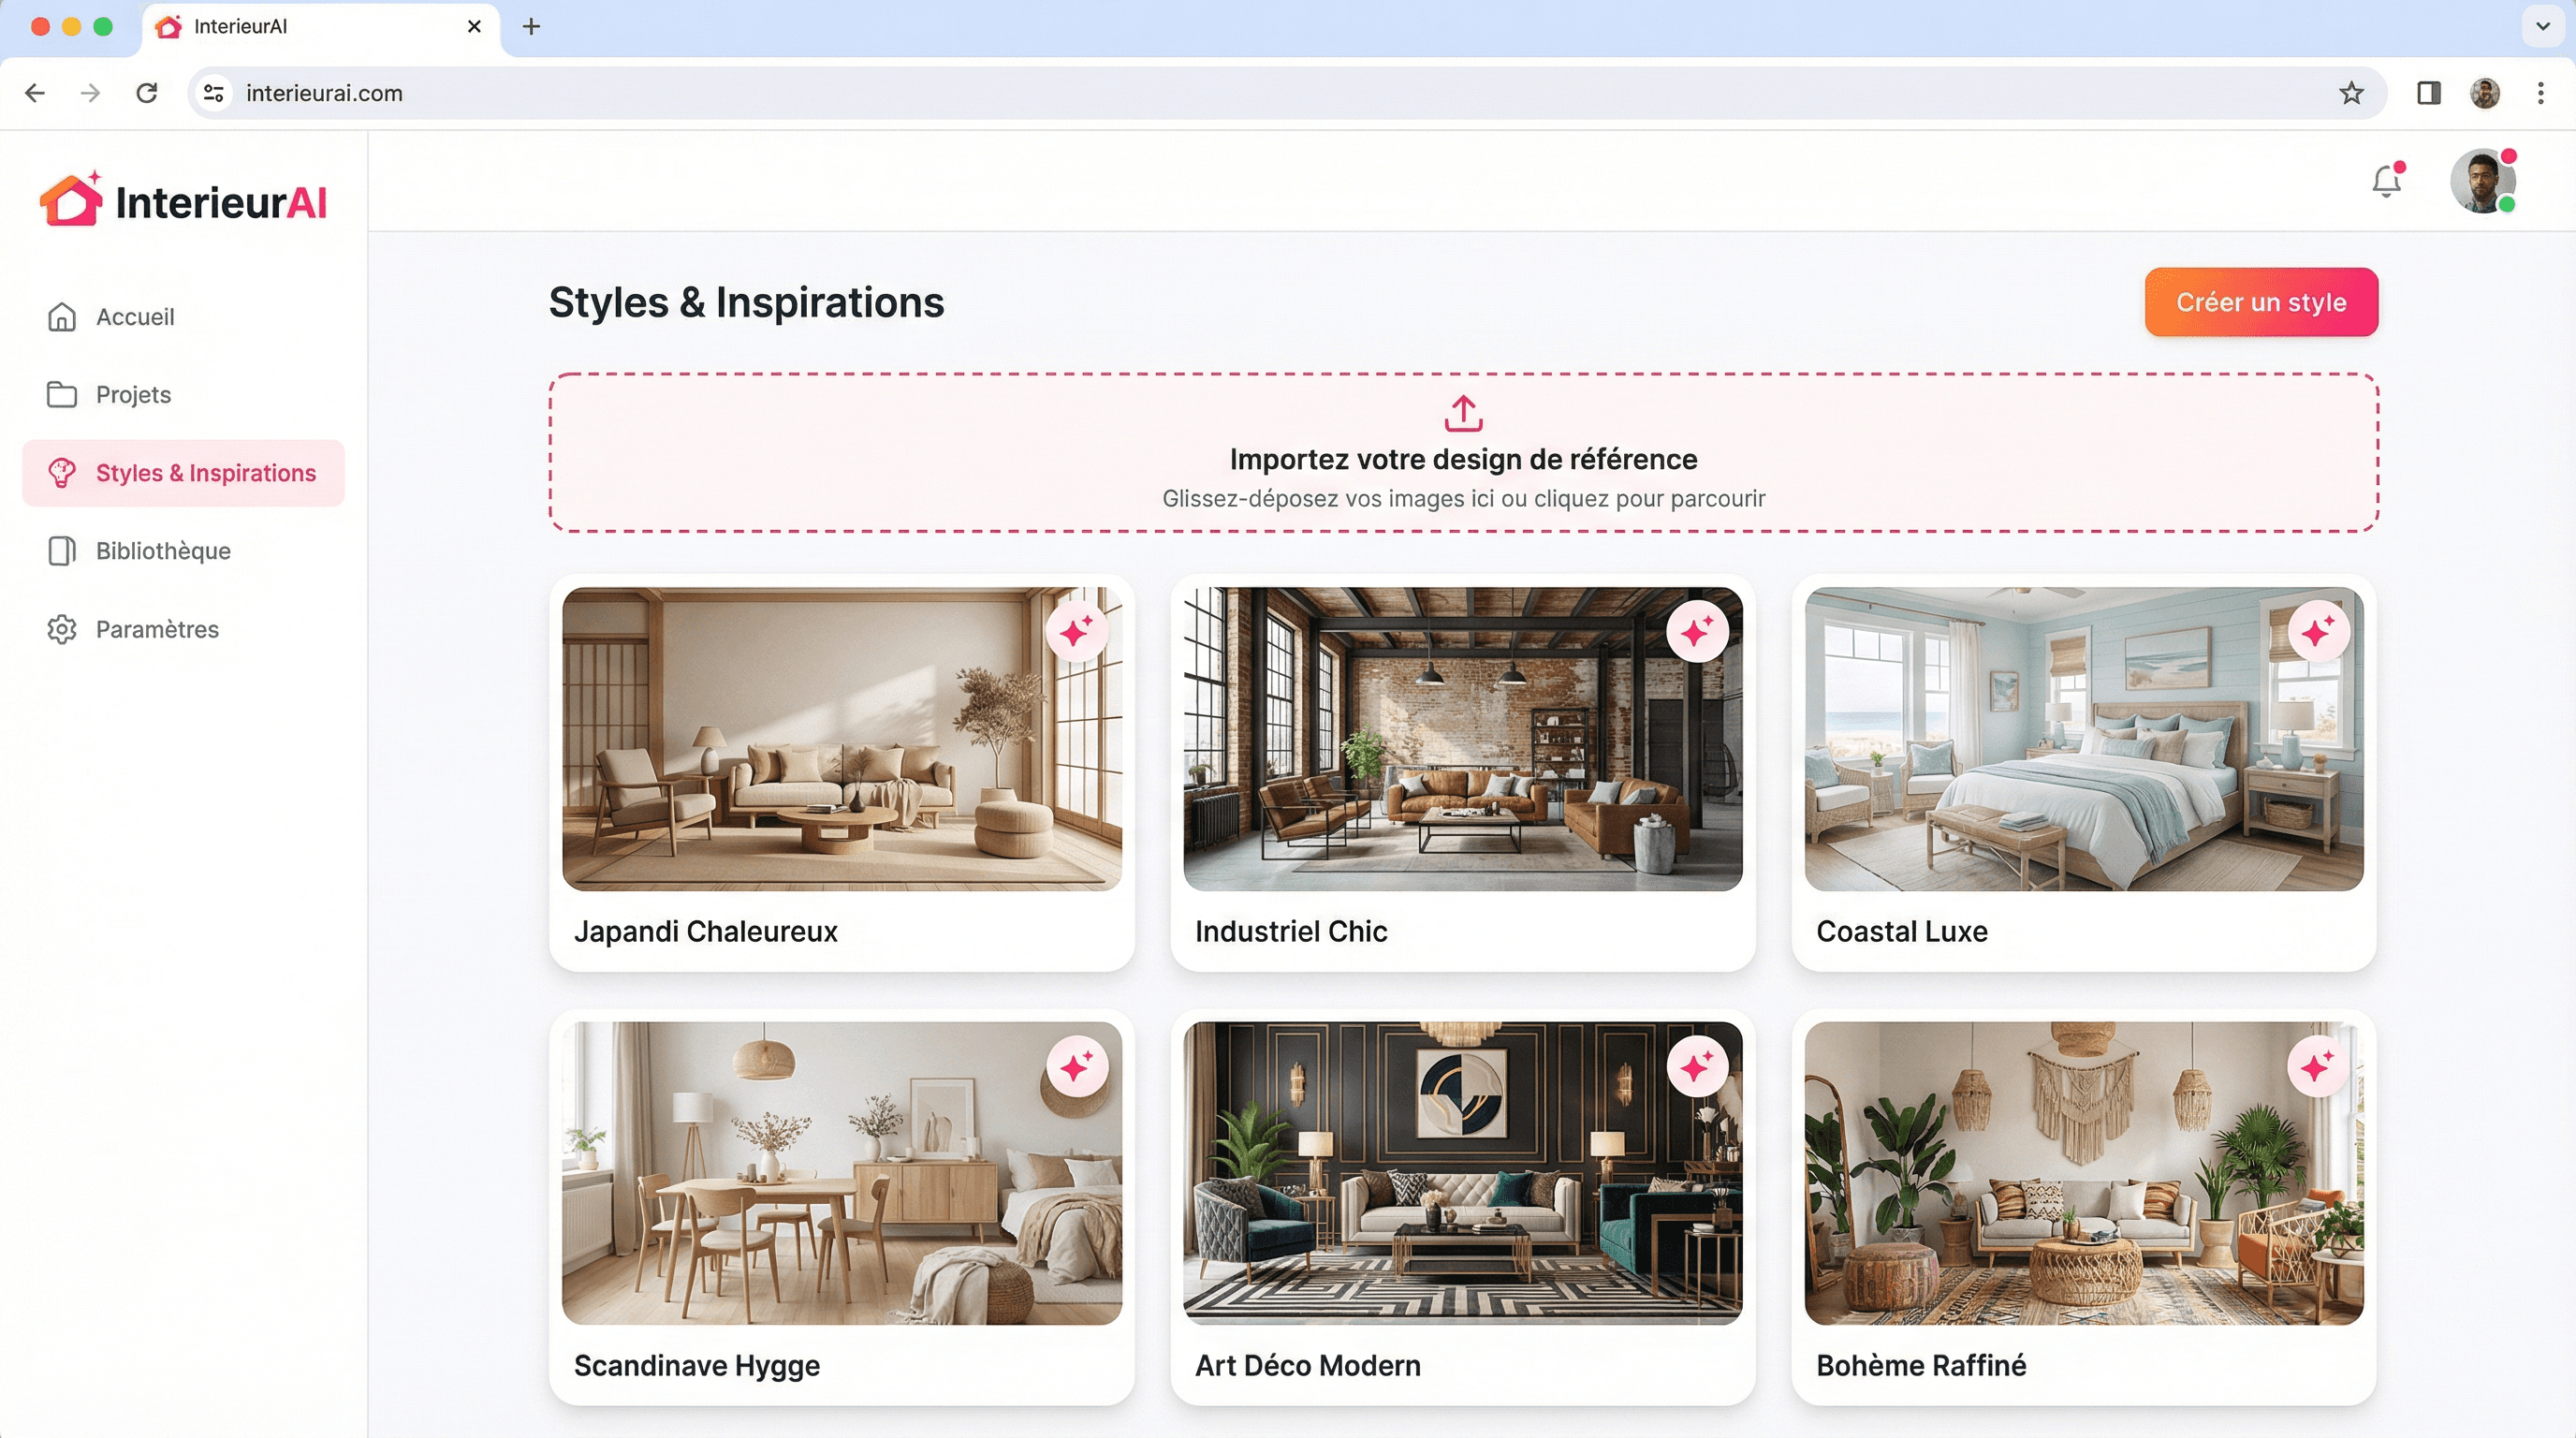This screenshot has height=1438, width=2576.
Task: Open the user profile avatar menu
Action: pos(2482,181)
